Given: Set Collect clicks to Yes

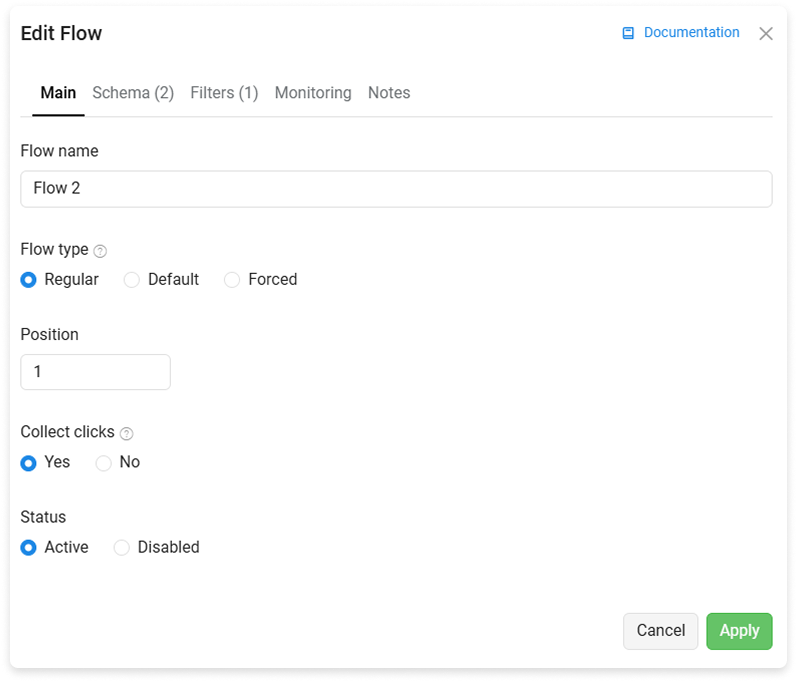Looking at the screenshot, I should tap(28, 463).
